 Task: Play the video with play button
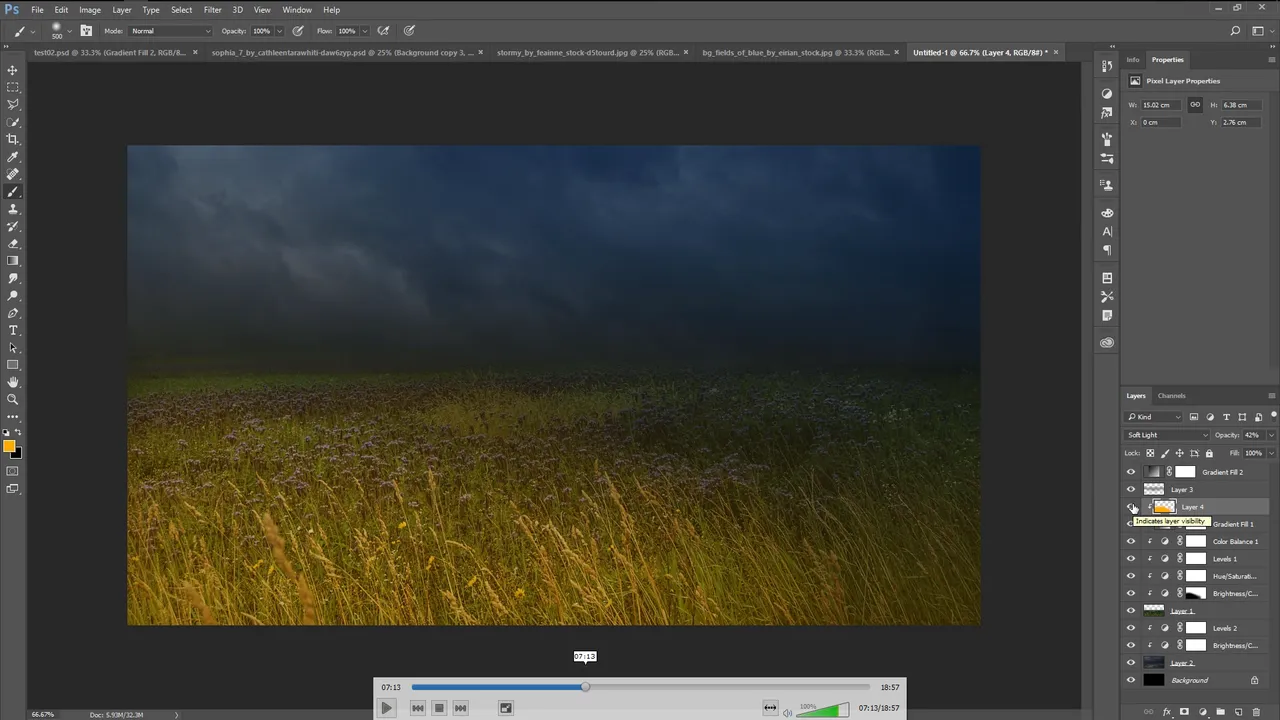point(386,708)
